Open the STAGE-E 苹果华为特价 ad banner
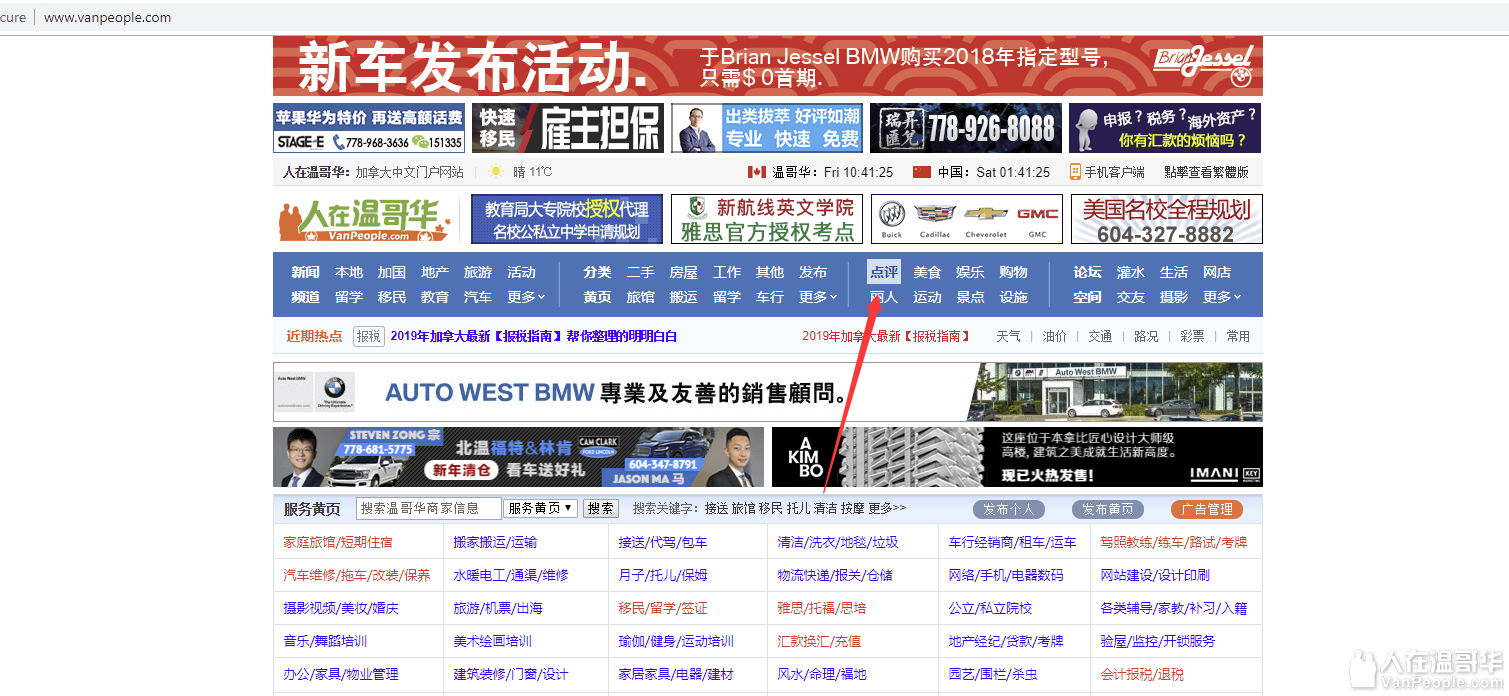This screenshot has width=1509, height=696. [x=369, y=128]
